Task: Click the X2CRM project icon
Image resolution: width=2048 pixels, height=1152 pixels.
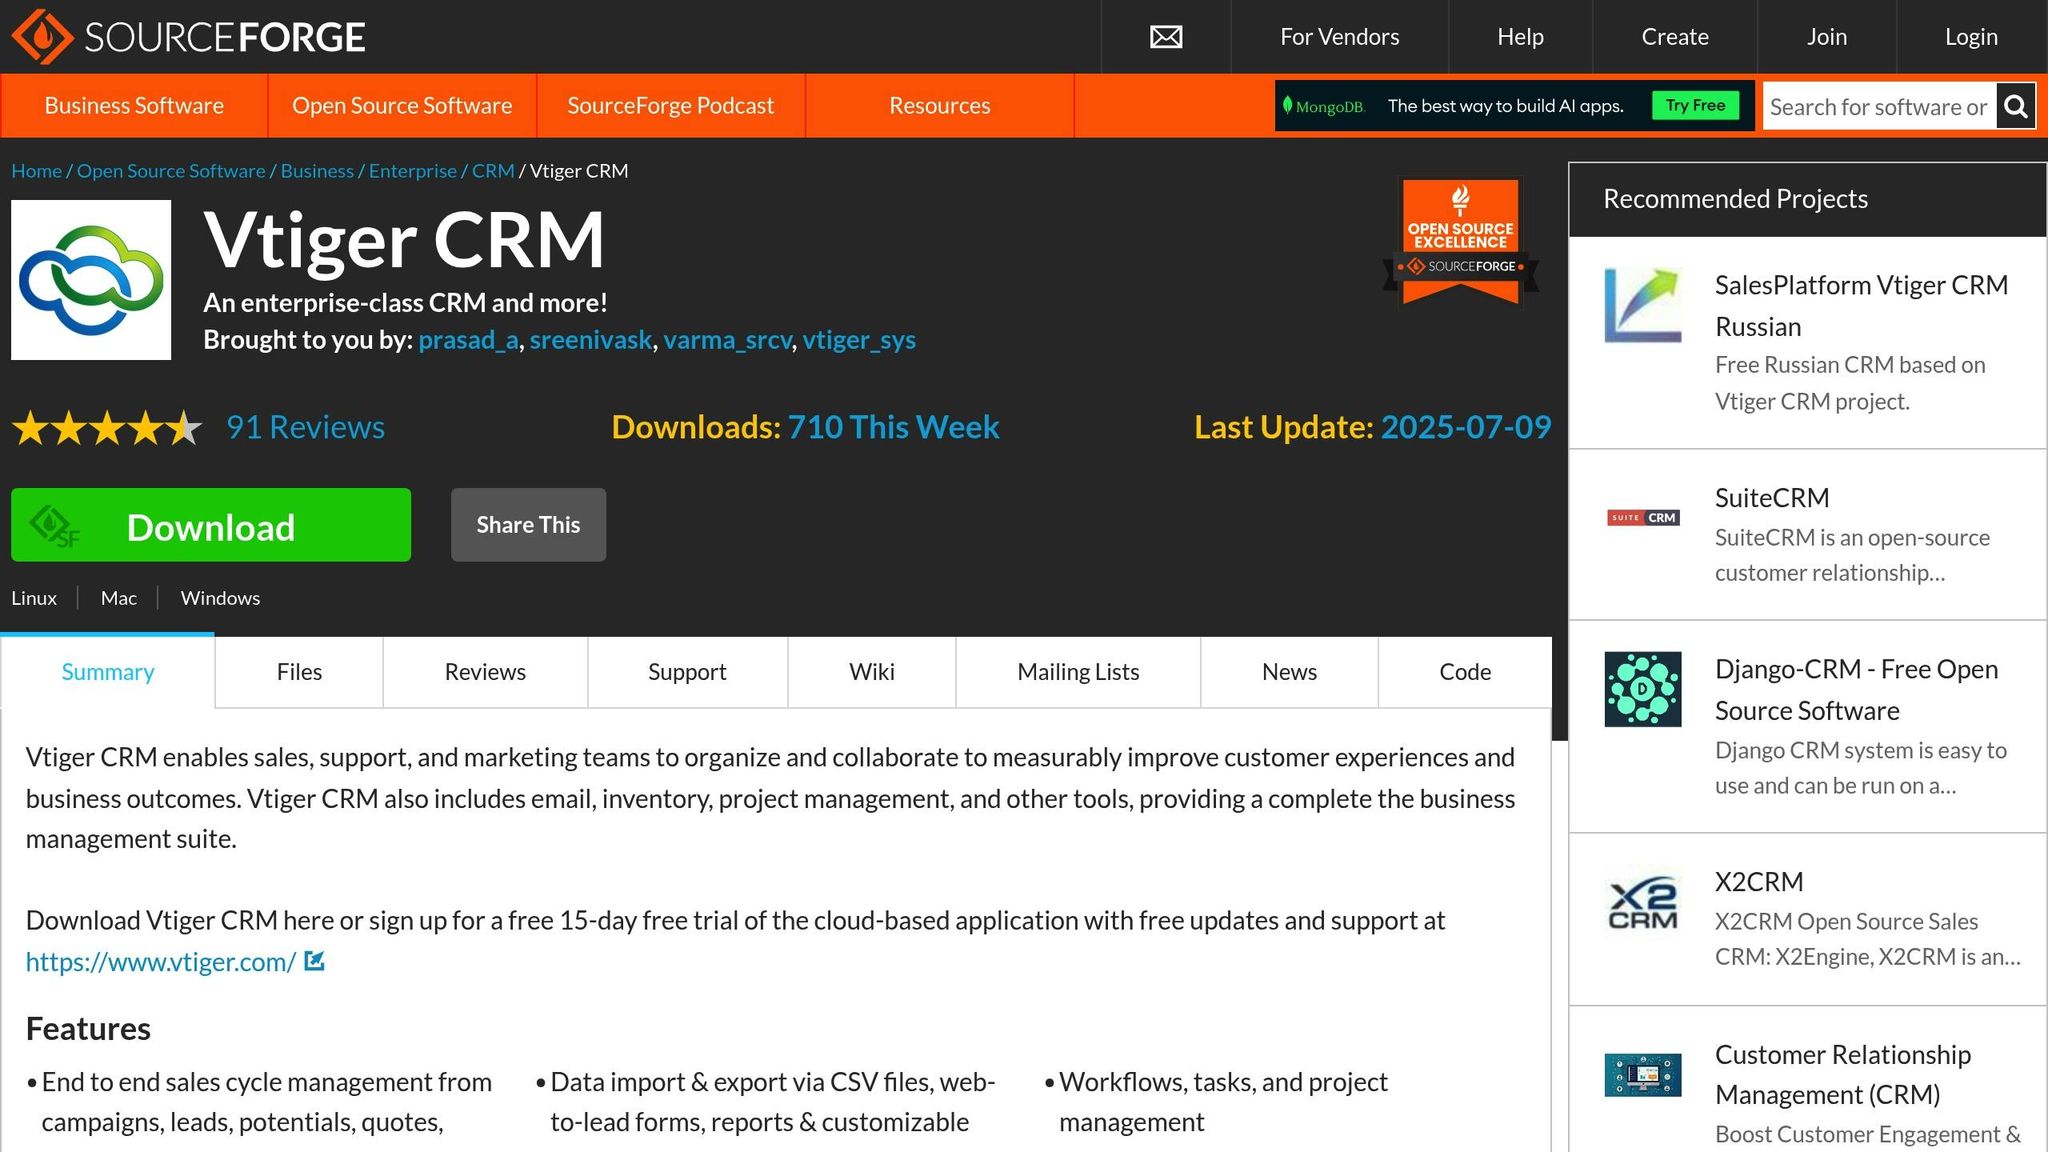Action: coord(1643,903)
